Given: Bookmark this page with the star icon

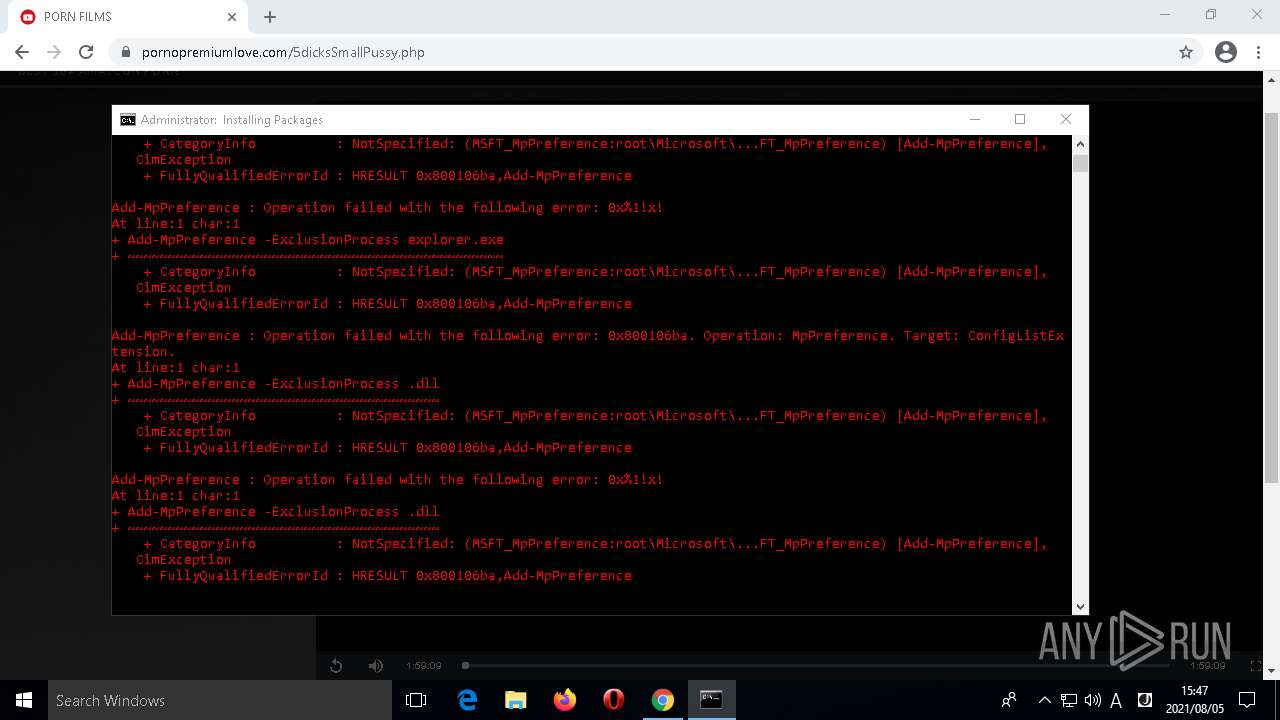Looking at the screenshot, I should tap(1186, 52).
